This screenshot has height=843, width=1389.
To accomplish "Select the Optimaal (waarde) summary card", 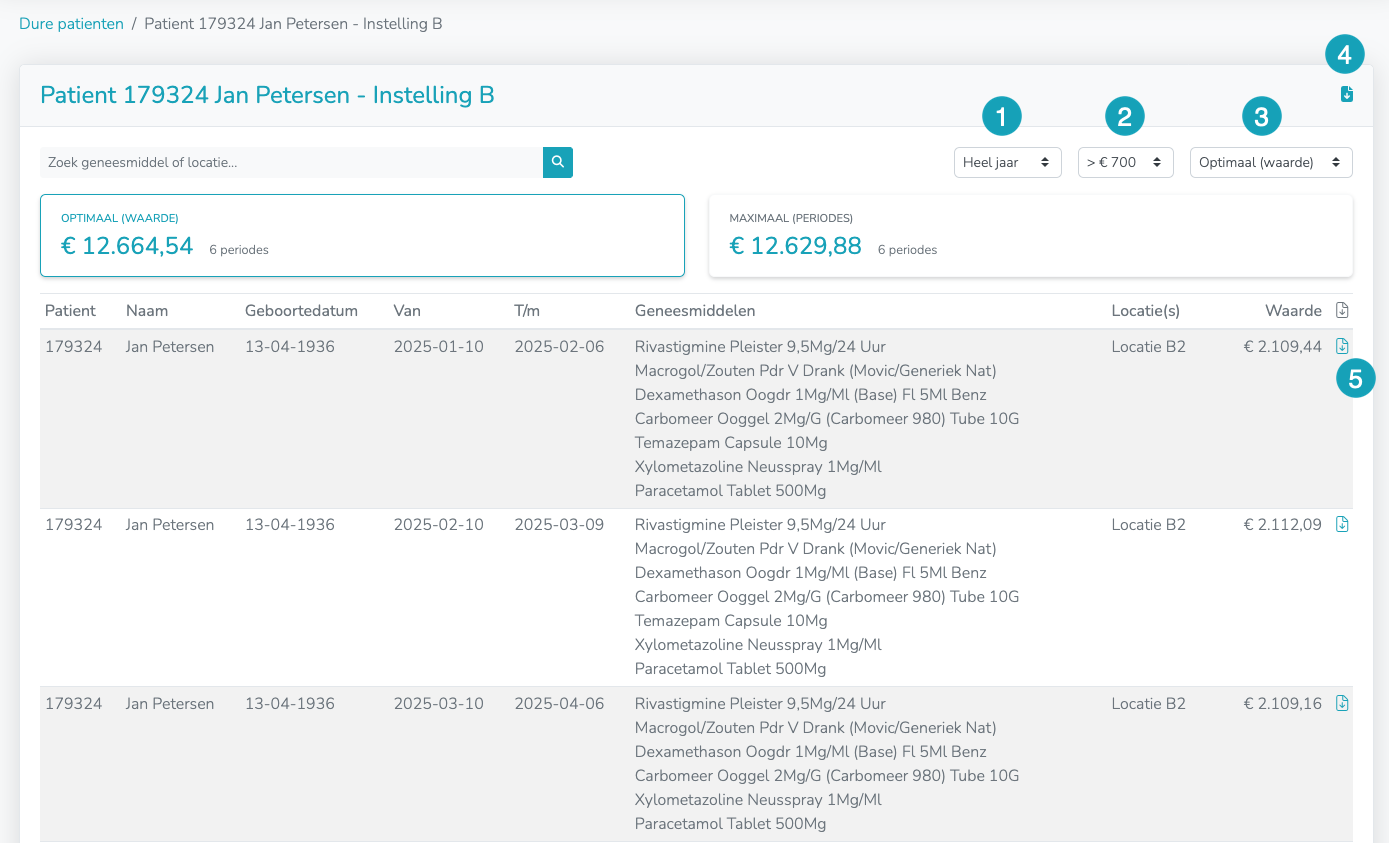I will click(362, 235).
